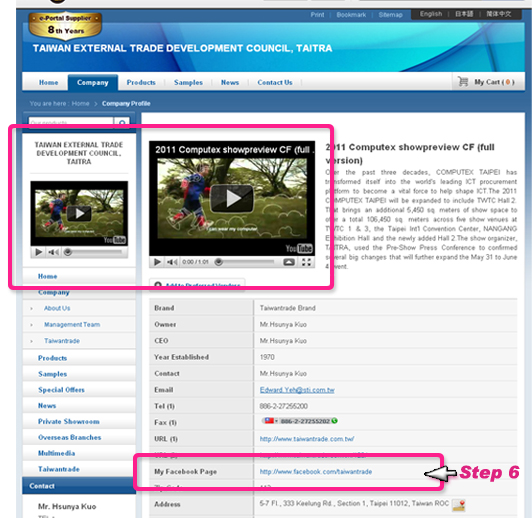Switch language to Simplified Chinese

[x=499, y=14]
